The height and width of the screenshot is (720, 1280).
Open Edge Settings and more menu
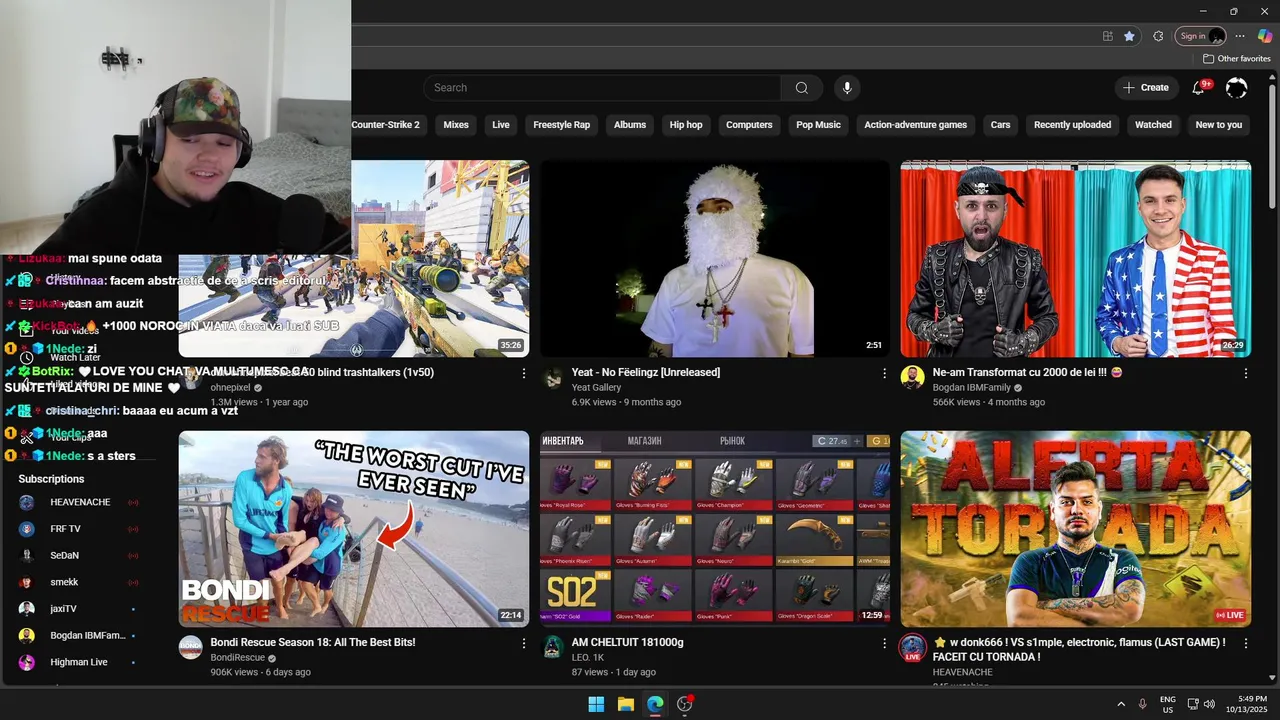click(x=1240, y=36)
